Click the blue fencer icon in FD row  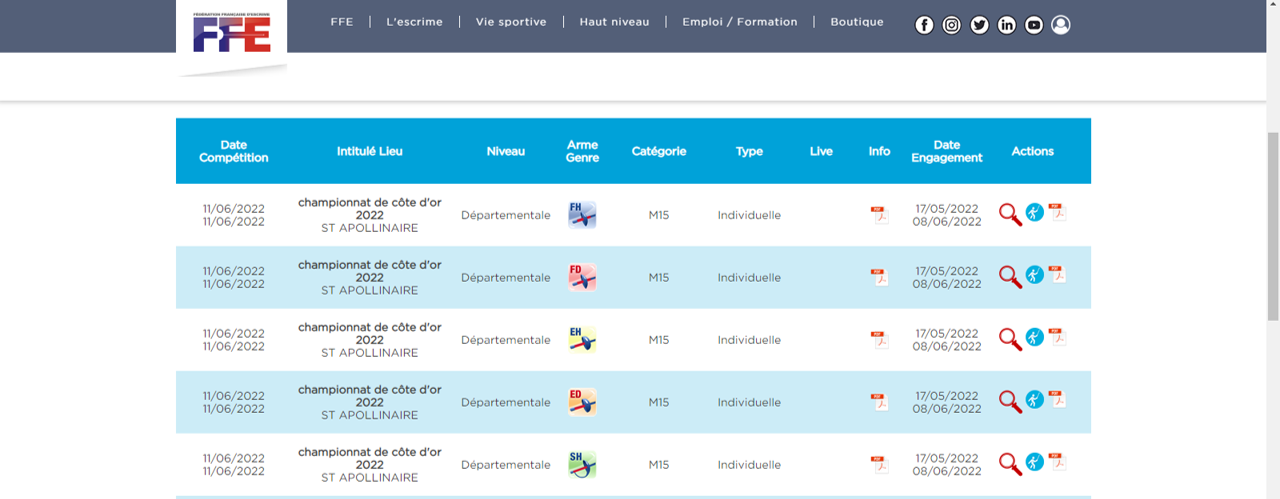point(1035,275)
